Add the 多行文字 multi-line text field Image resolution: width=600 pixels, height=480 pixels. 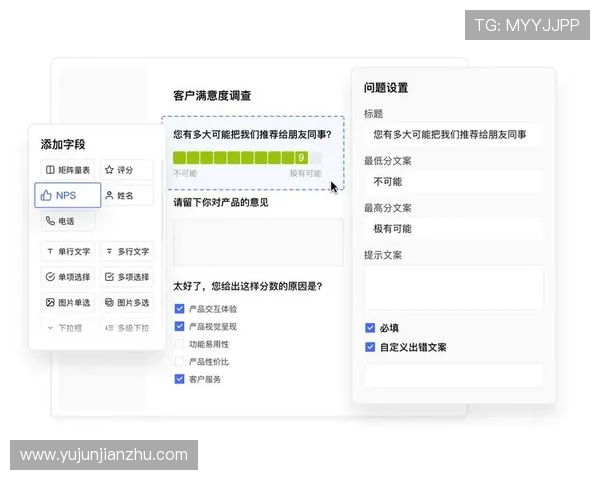point(127,251)
